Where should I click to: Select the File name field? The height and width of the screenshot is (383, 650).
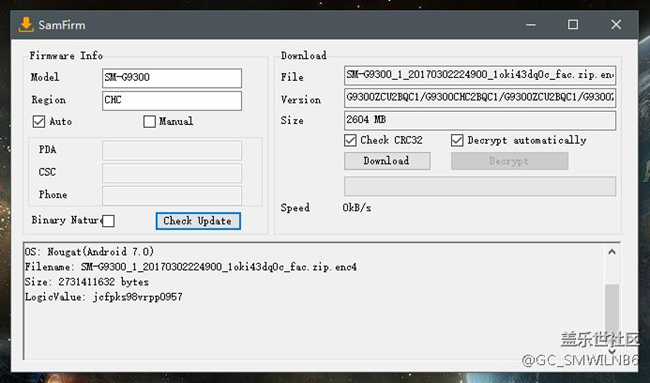click(x=480, y=75)
